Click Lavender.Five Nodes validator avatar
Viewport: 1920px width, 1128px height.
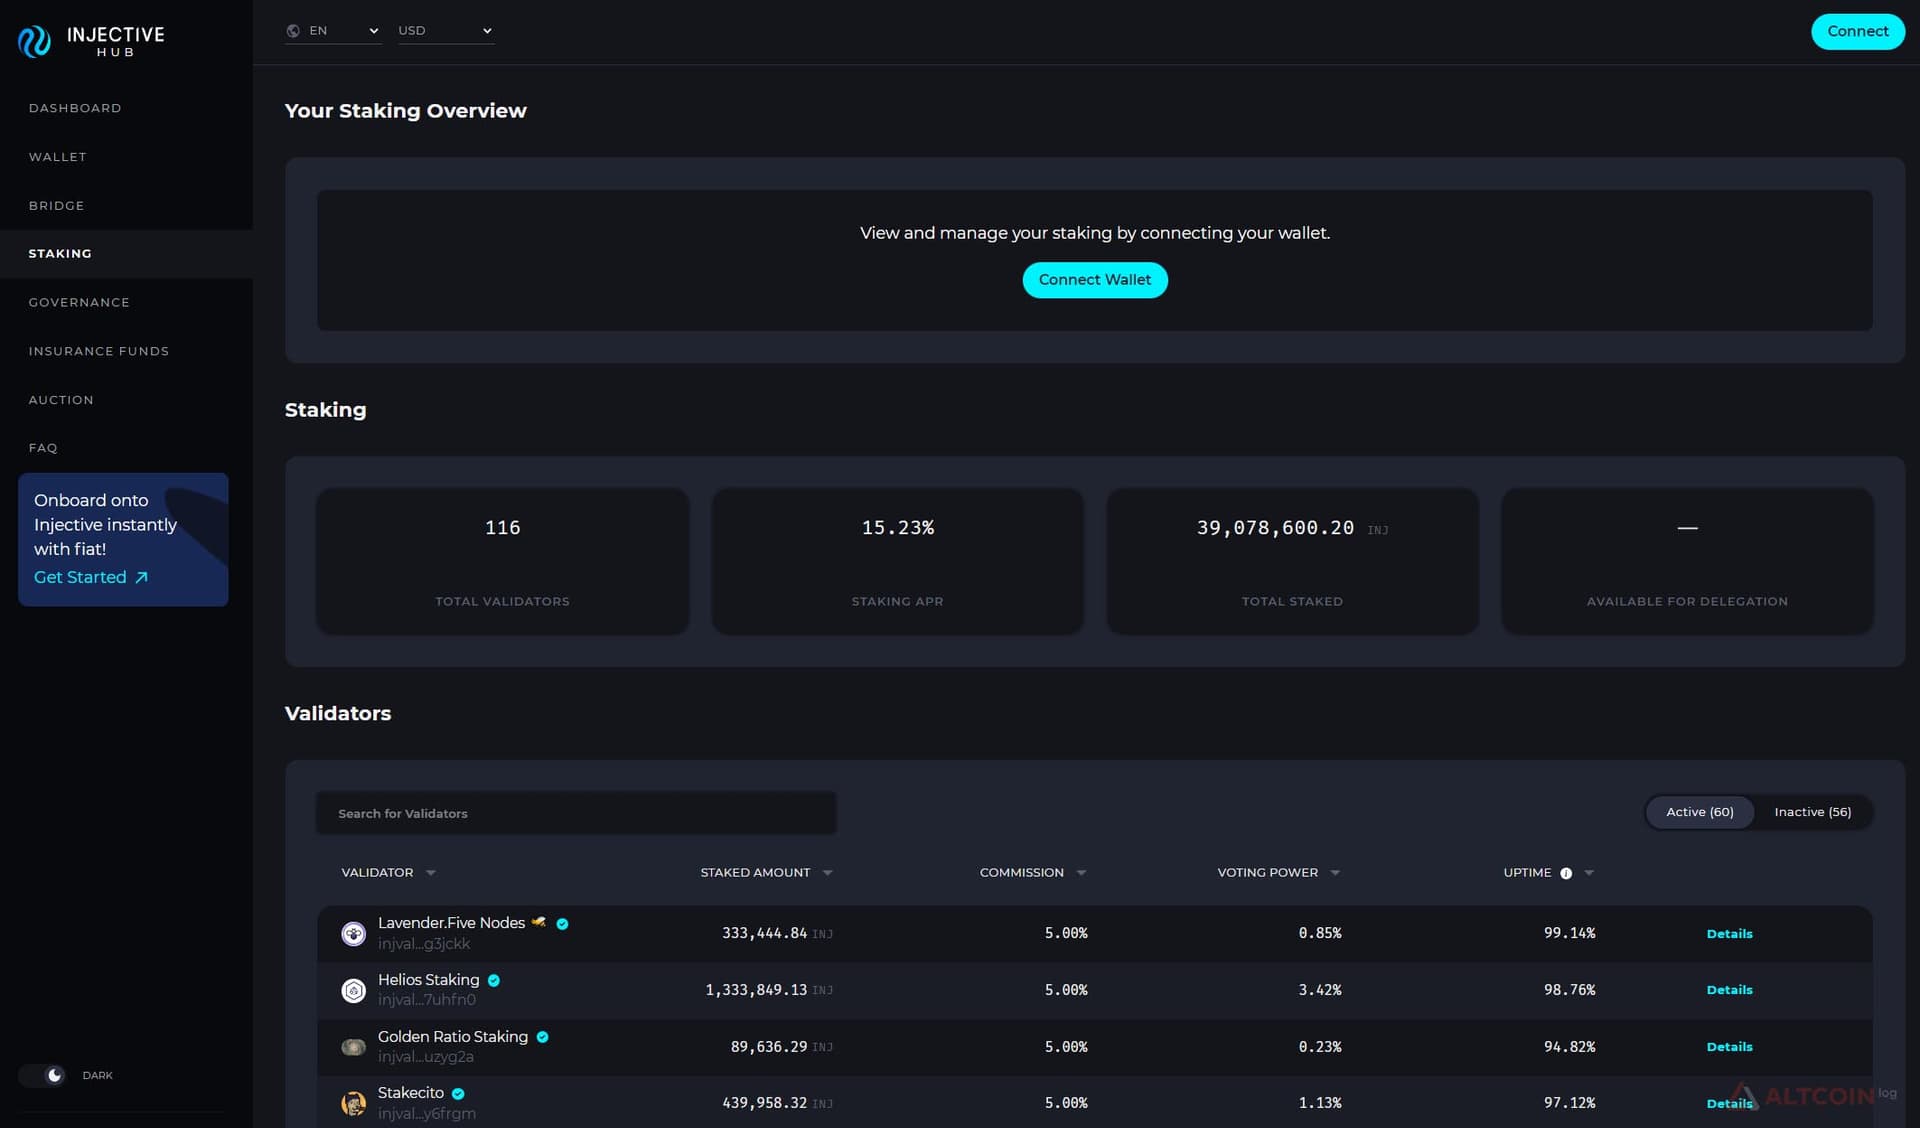[353, 934]
